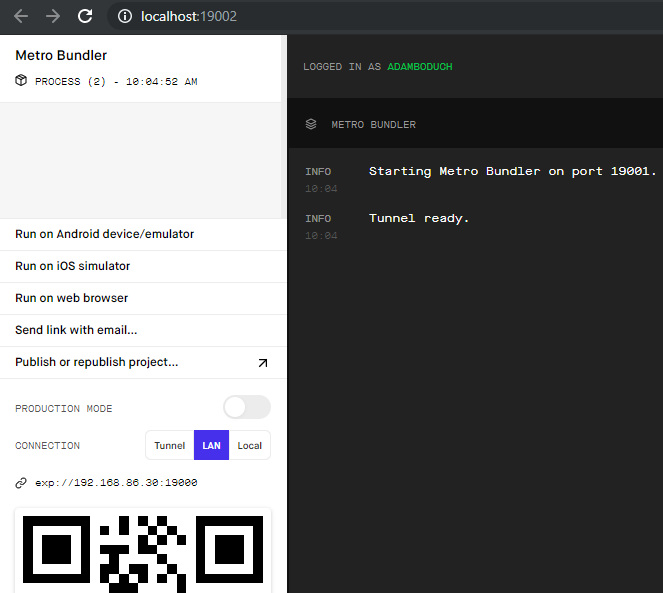Image resolution: width=663 pixels, height=593 pixels.
Task: Enable the Production Mode toggle
Action: click(x=246, y=407)
